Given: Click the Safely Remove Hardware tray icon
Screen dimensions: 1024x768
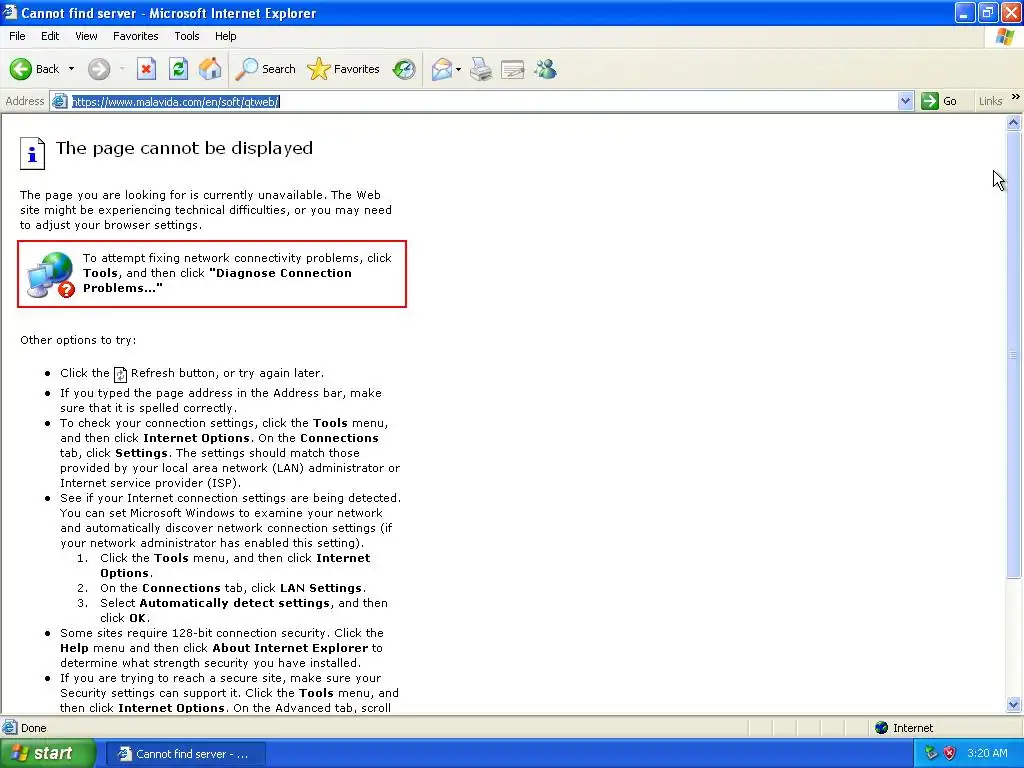Looking at the screenshot, I should tap(931, 753).
